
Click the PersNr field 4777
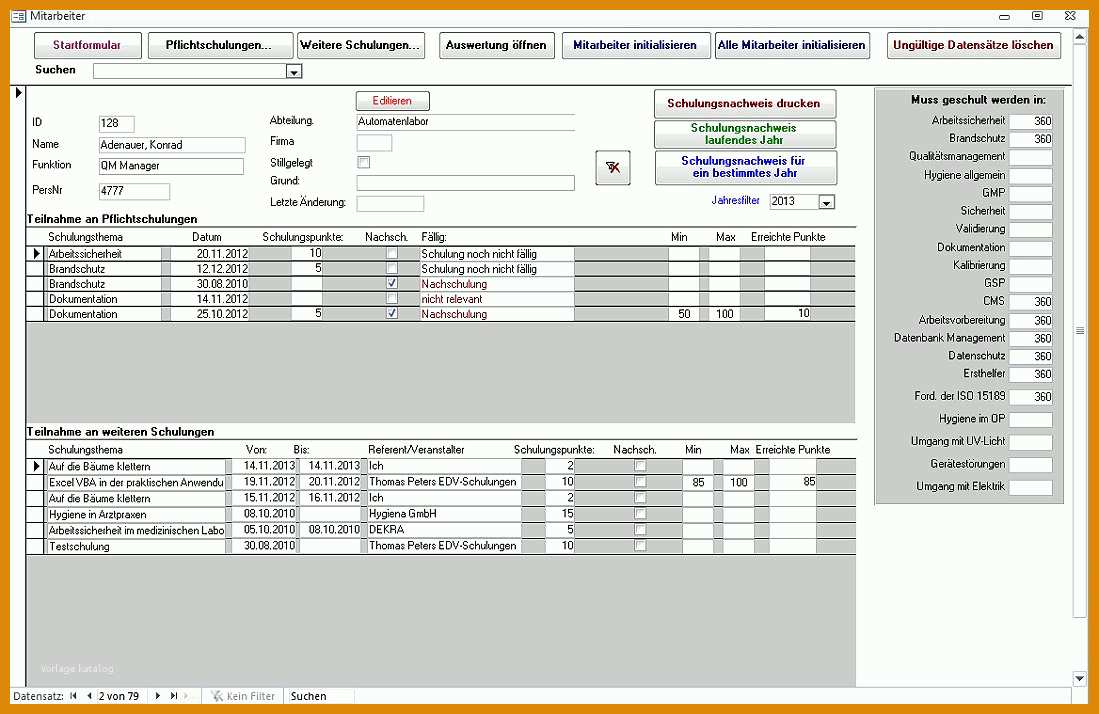click(134, 191)
